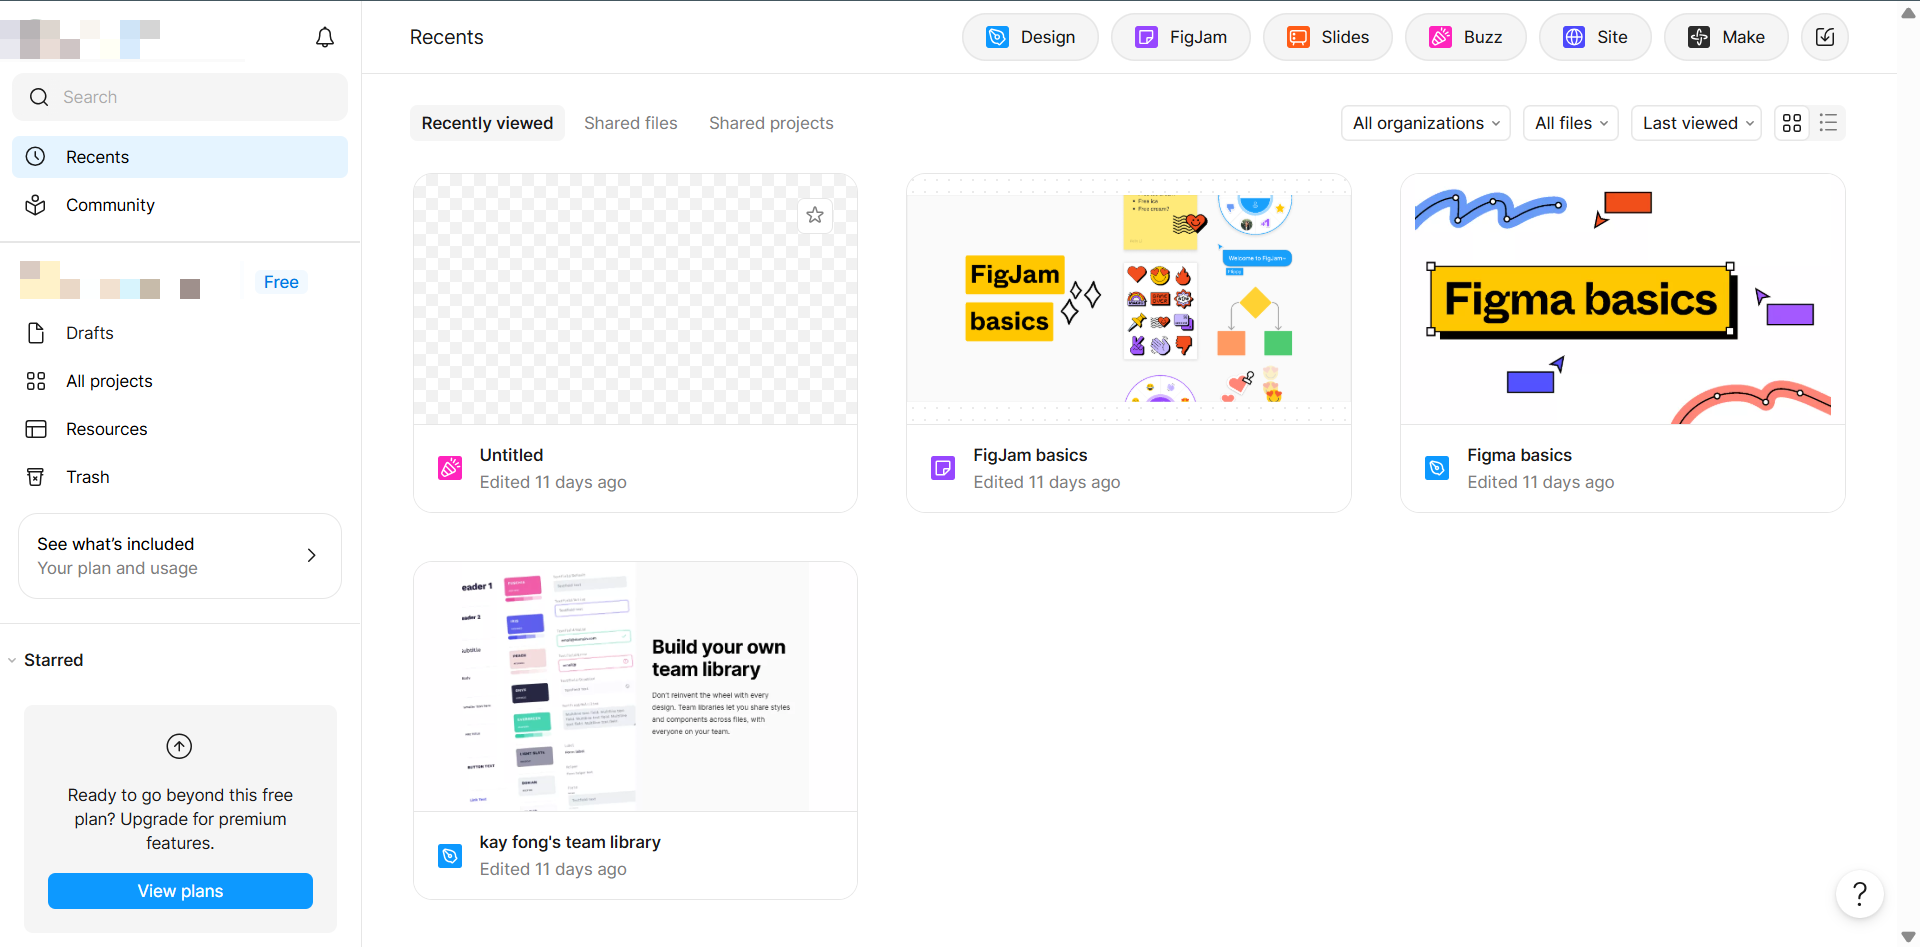Create a new Design file
This screenshot has height=947, width=1920.
pos(1030,37)
